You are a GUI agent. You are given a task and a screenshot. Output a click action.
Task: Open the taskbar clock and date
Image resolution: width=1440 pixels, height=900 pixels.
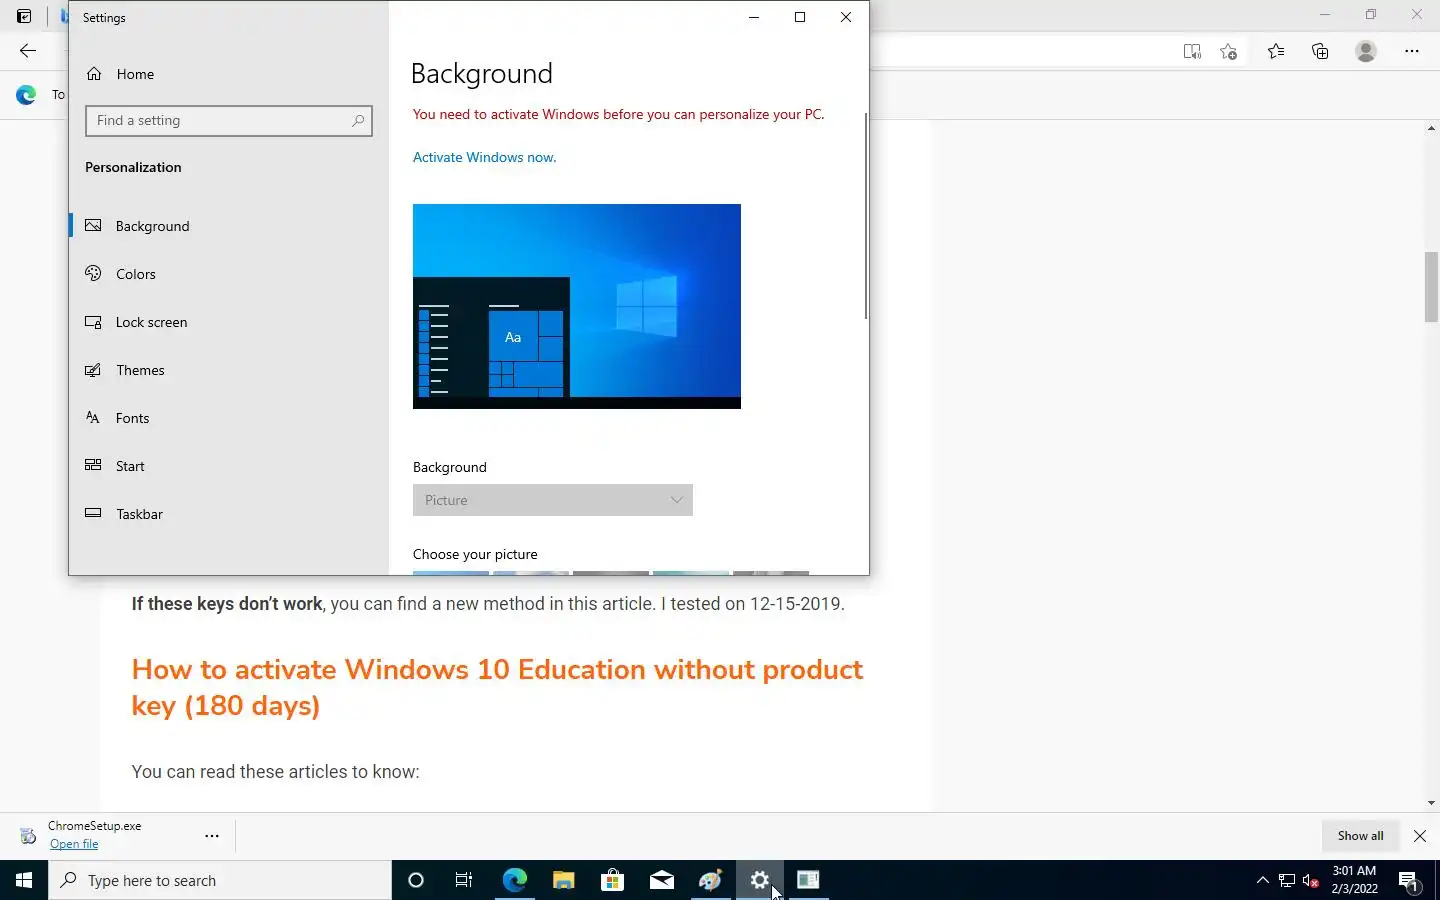(1354, 880)
